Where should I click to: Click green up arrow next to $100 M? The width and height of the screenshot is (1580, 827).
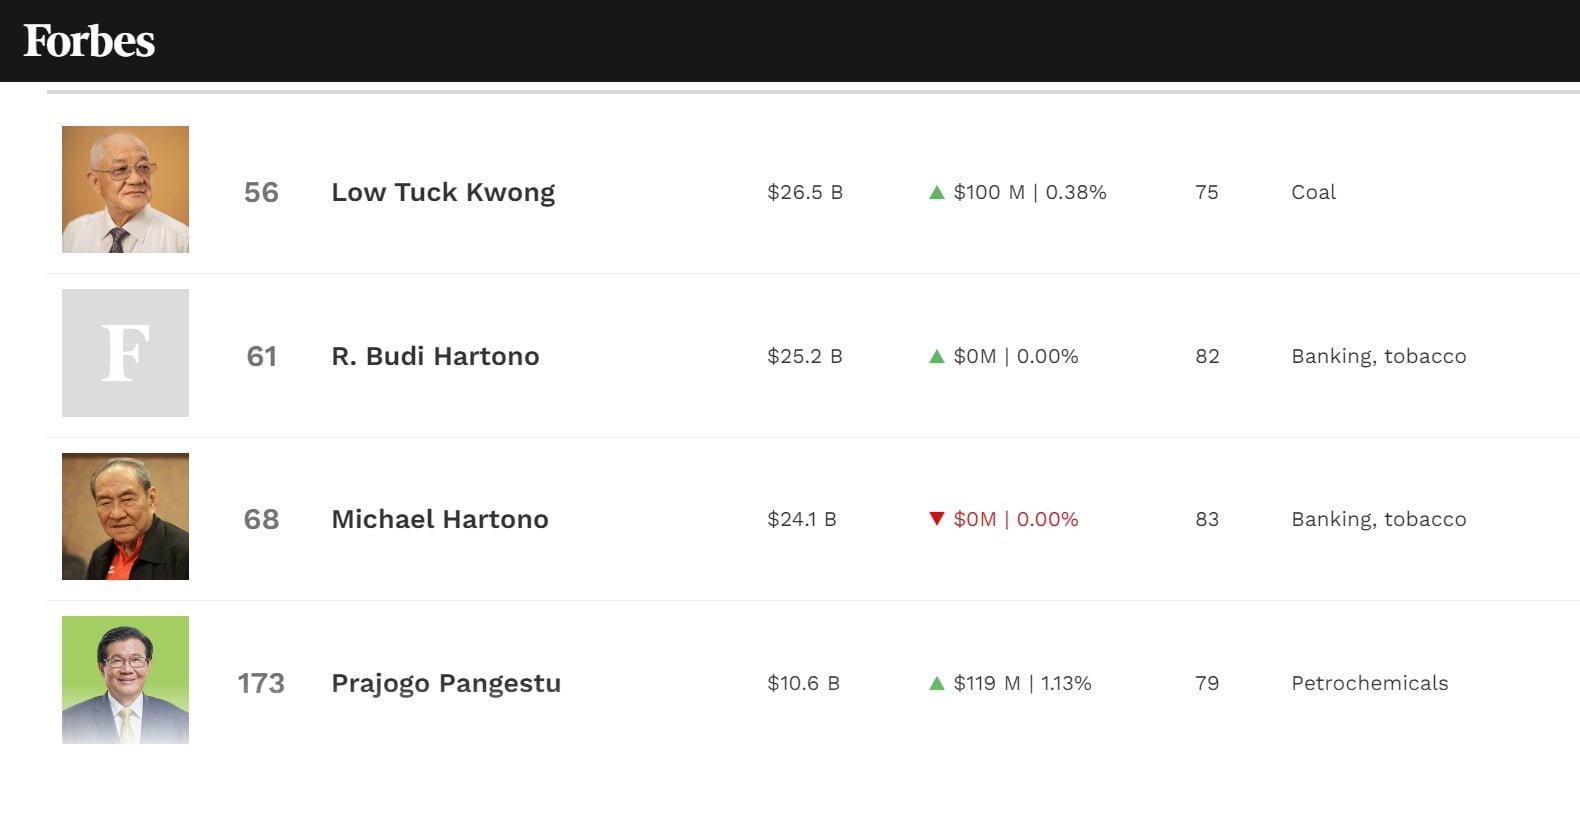(x=937, y=192)
